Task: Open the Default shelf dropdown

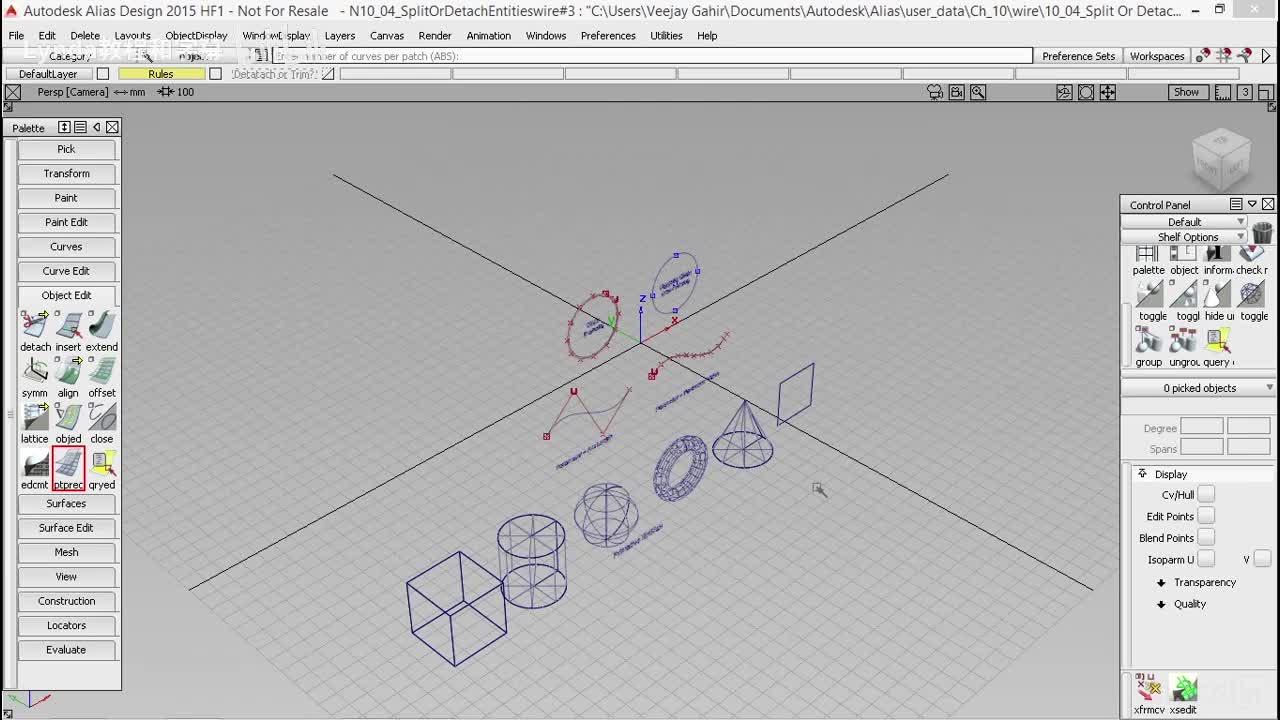Action: (1185, 222)
